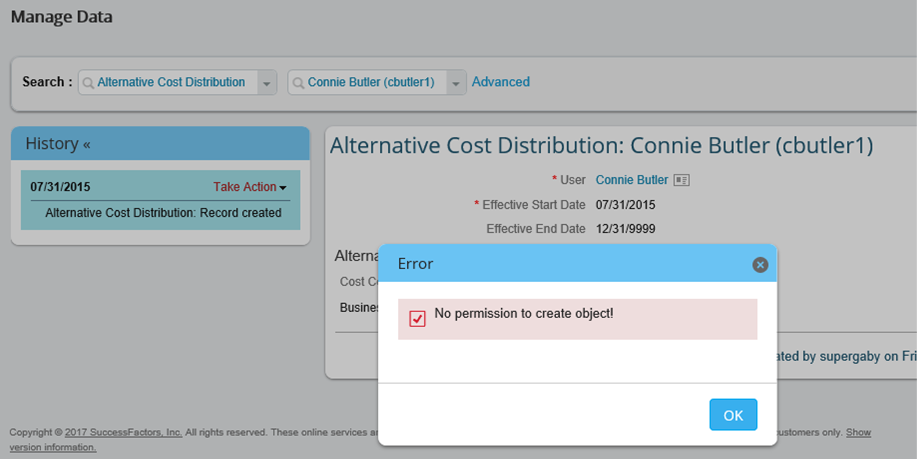Image resolution: width=918 pixels, height=460 pixels.
Task: Open the Connie Butler (cbutler1) dropdown arrow
Action: pos(456,84)
